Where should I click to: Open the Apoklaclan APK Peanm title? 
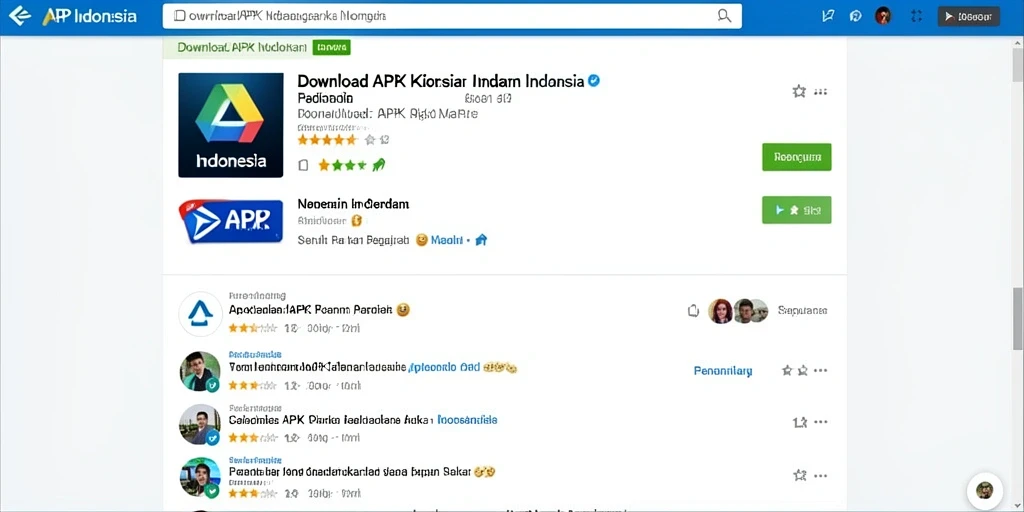pos(310,310)
